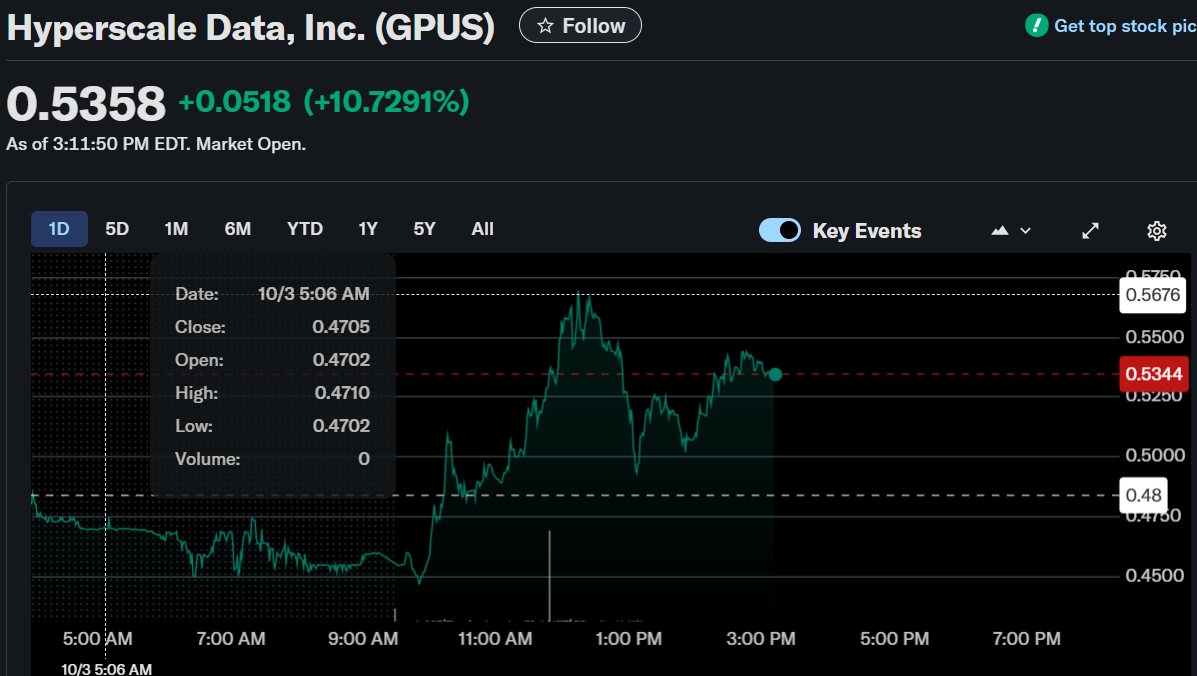Click the red 0.5344 price label

pos(1154,375)
